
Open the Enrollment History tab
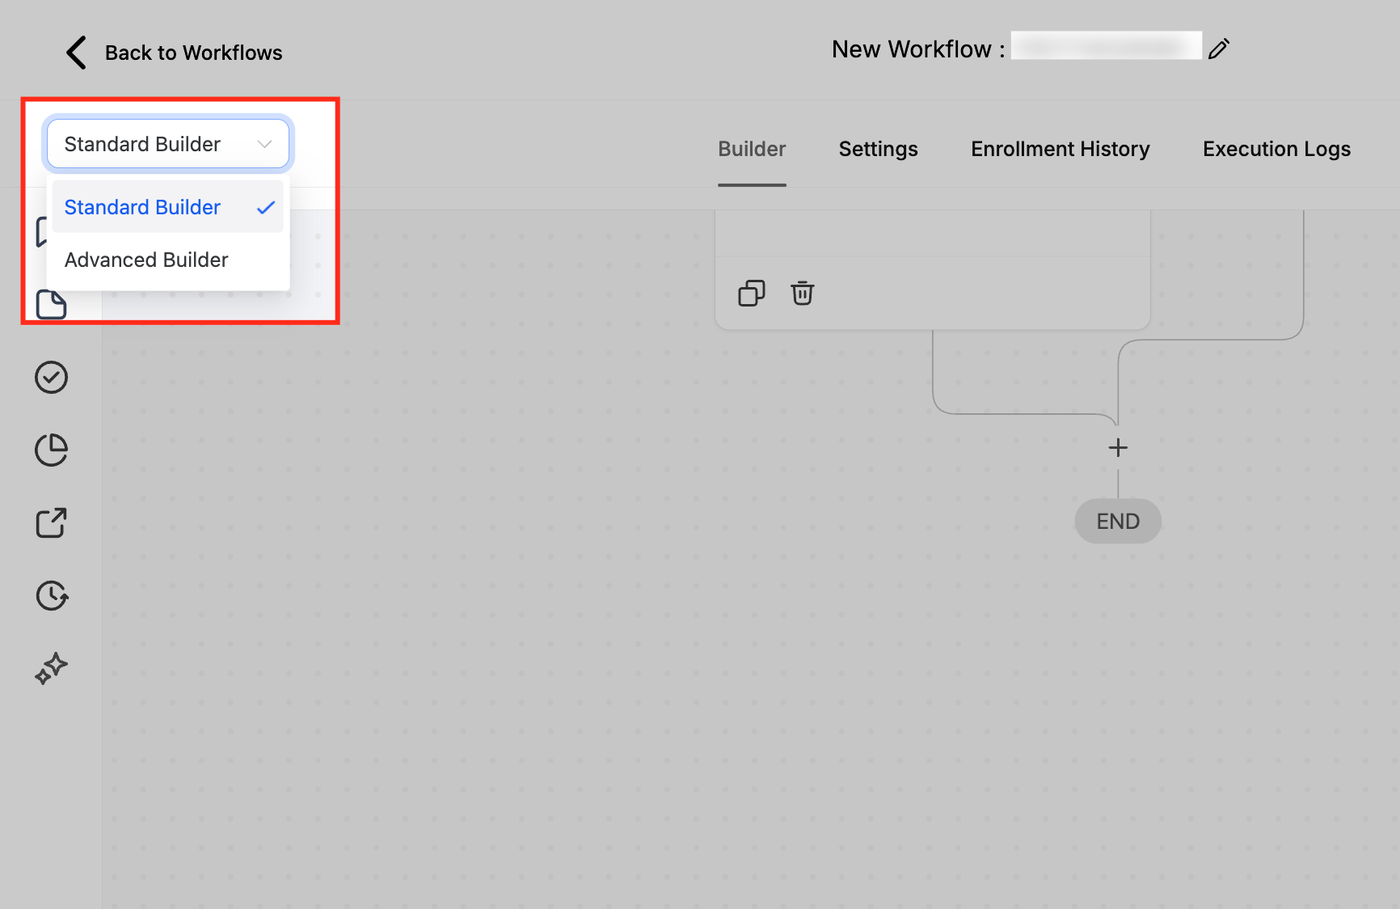point(1060,149)
